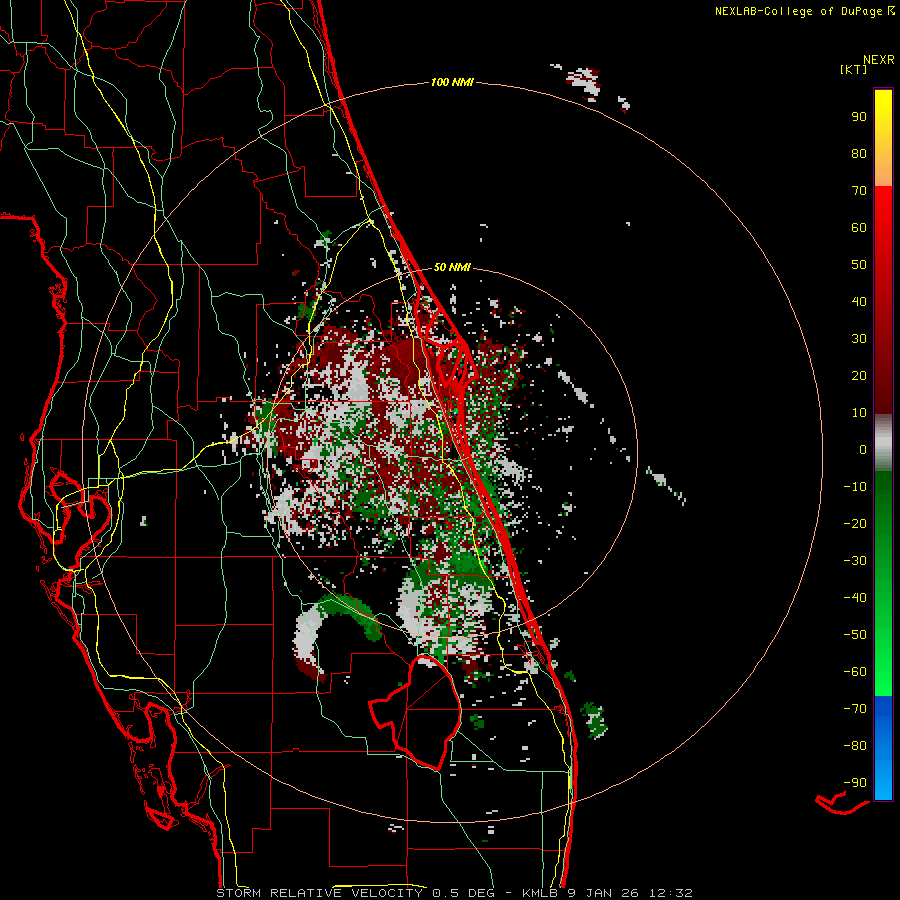Image resolution: width=900 pixels, height=900 pixels.
Task: Click the -80 value on color scale
Action: [x=855, y=746]
